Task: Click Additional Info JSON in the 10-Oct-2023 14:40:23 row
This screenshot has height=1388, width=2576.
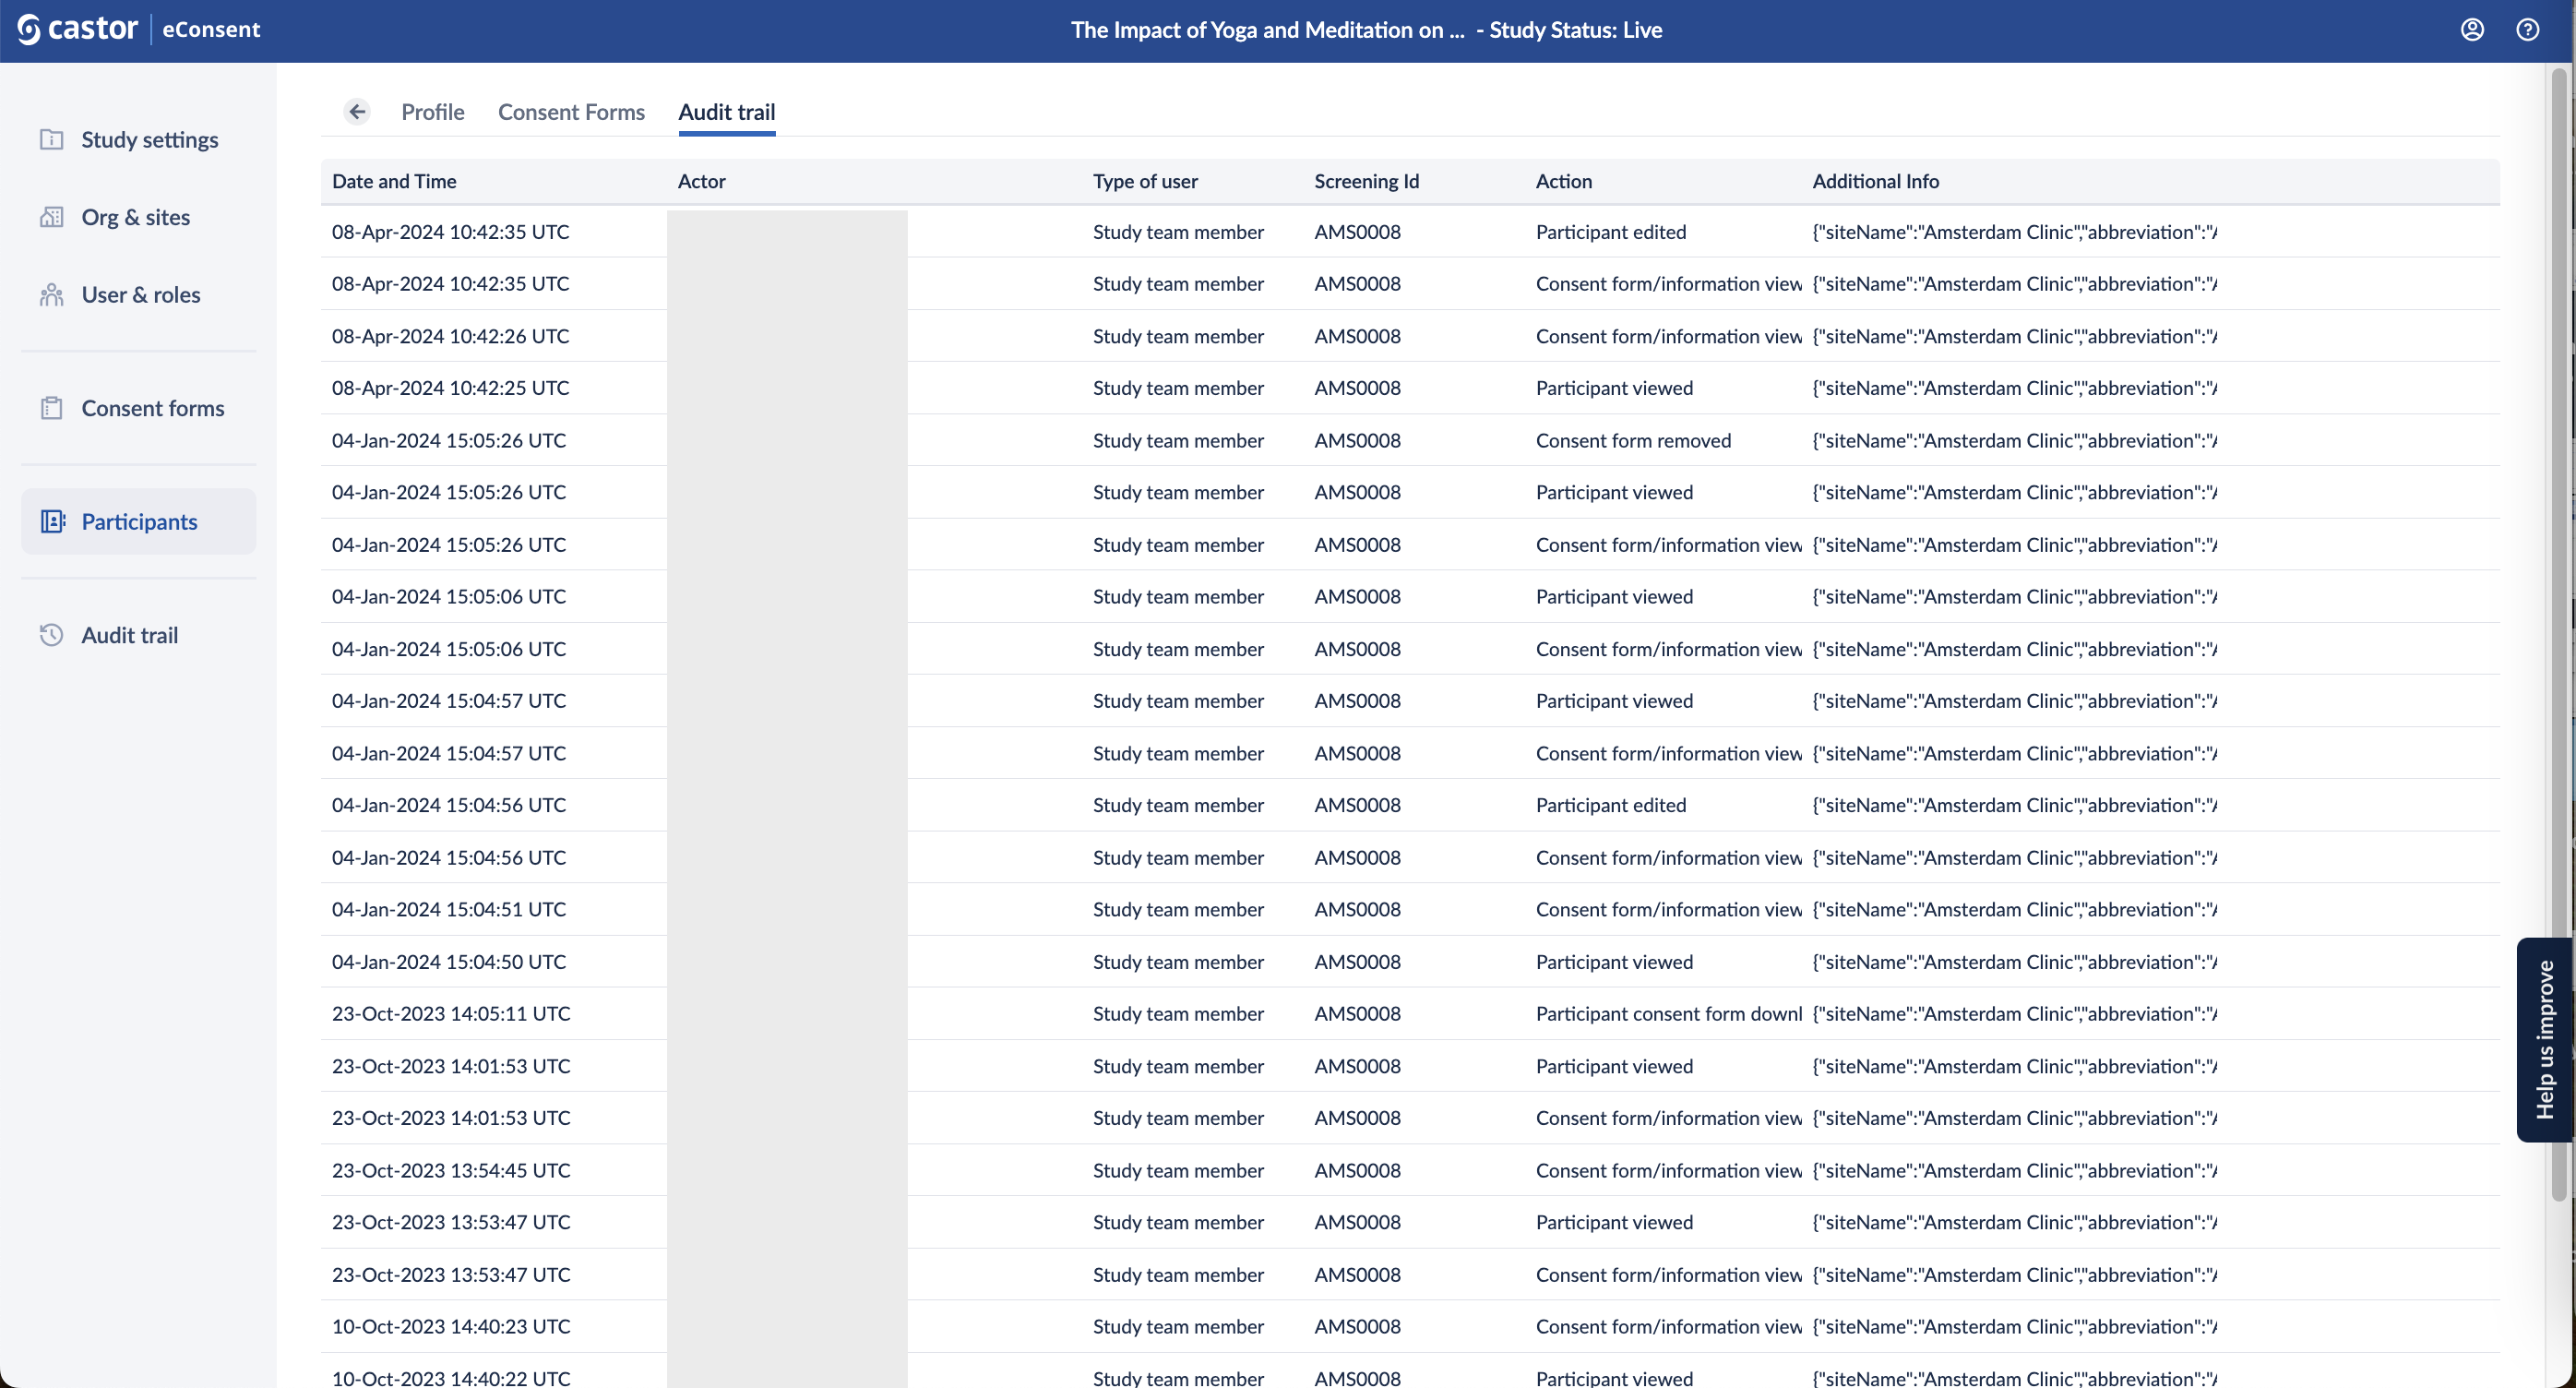Action: coord(2014,1326)
